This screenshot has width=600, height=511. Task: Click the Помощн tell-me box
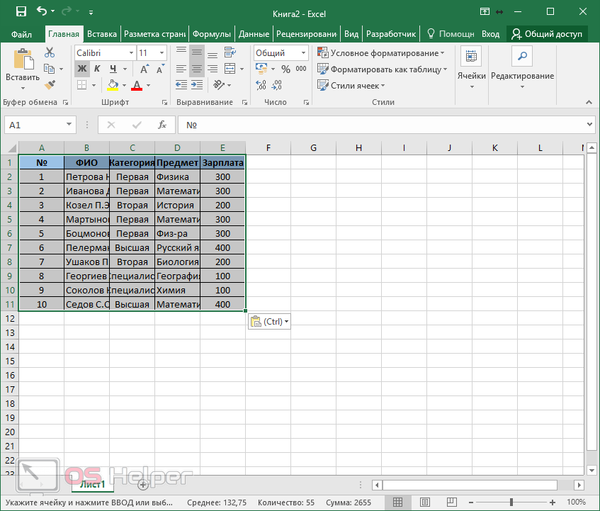pos(450,34)
